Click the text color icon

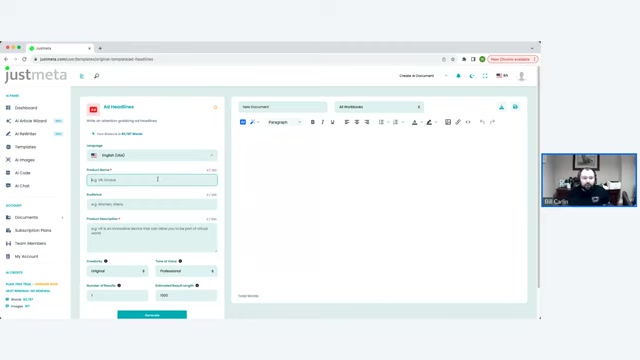click(414, 122)
